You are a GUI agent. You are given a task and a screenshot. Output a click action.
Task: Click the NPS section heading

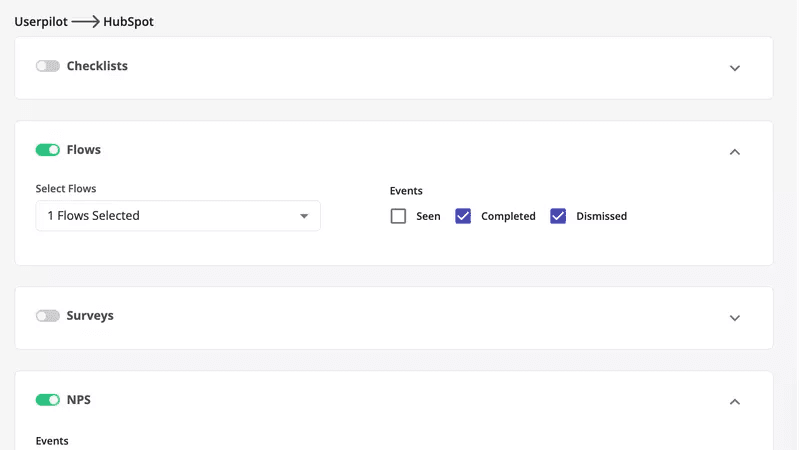(x=78, y=400)
